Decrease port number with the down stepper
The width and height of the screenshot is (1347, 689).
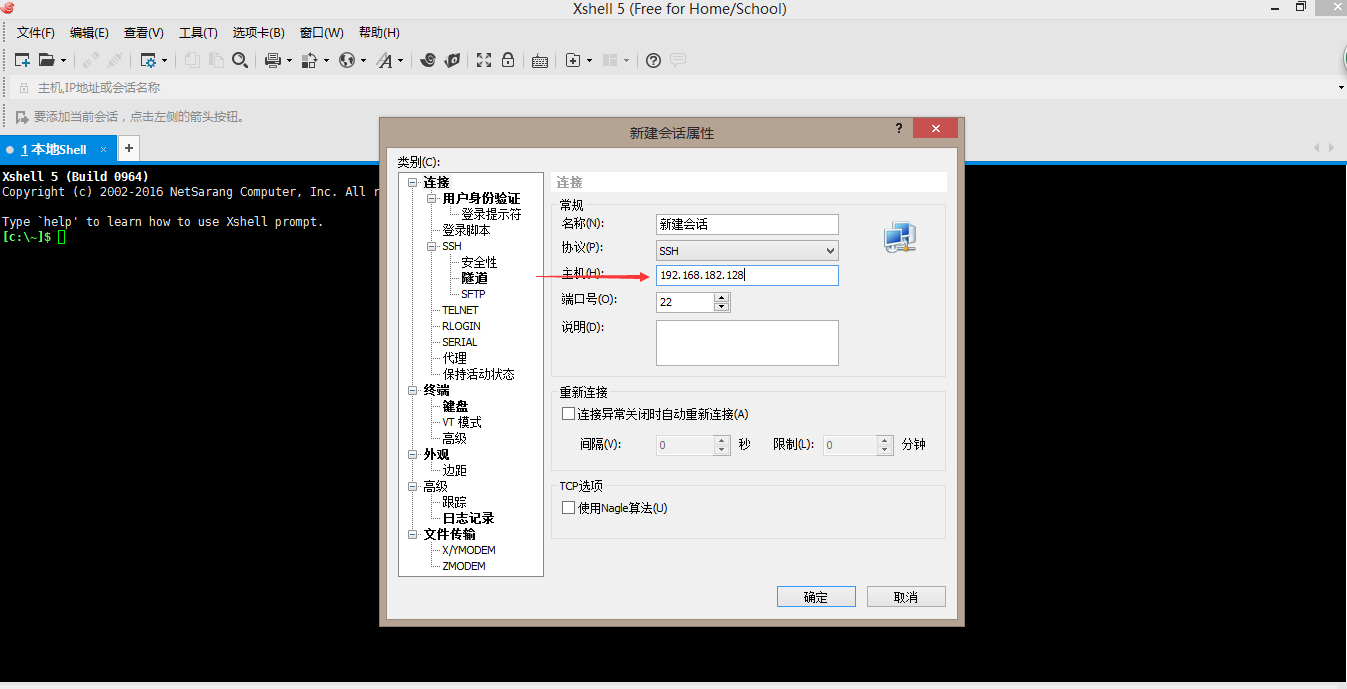[722, 306]
